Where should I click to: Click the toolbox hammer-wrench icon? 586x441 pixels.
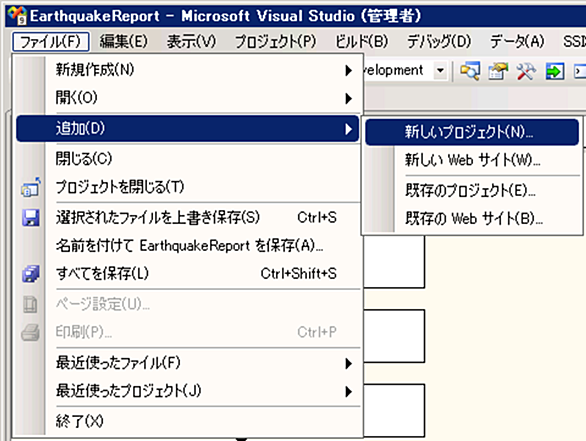point(526,70)
